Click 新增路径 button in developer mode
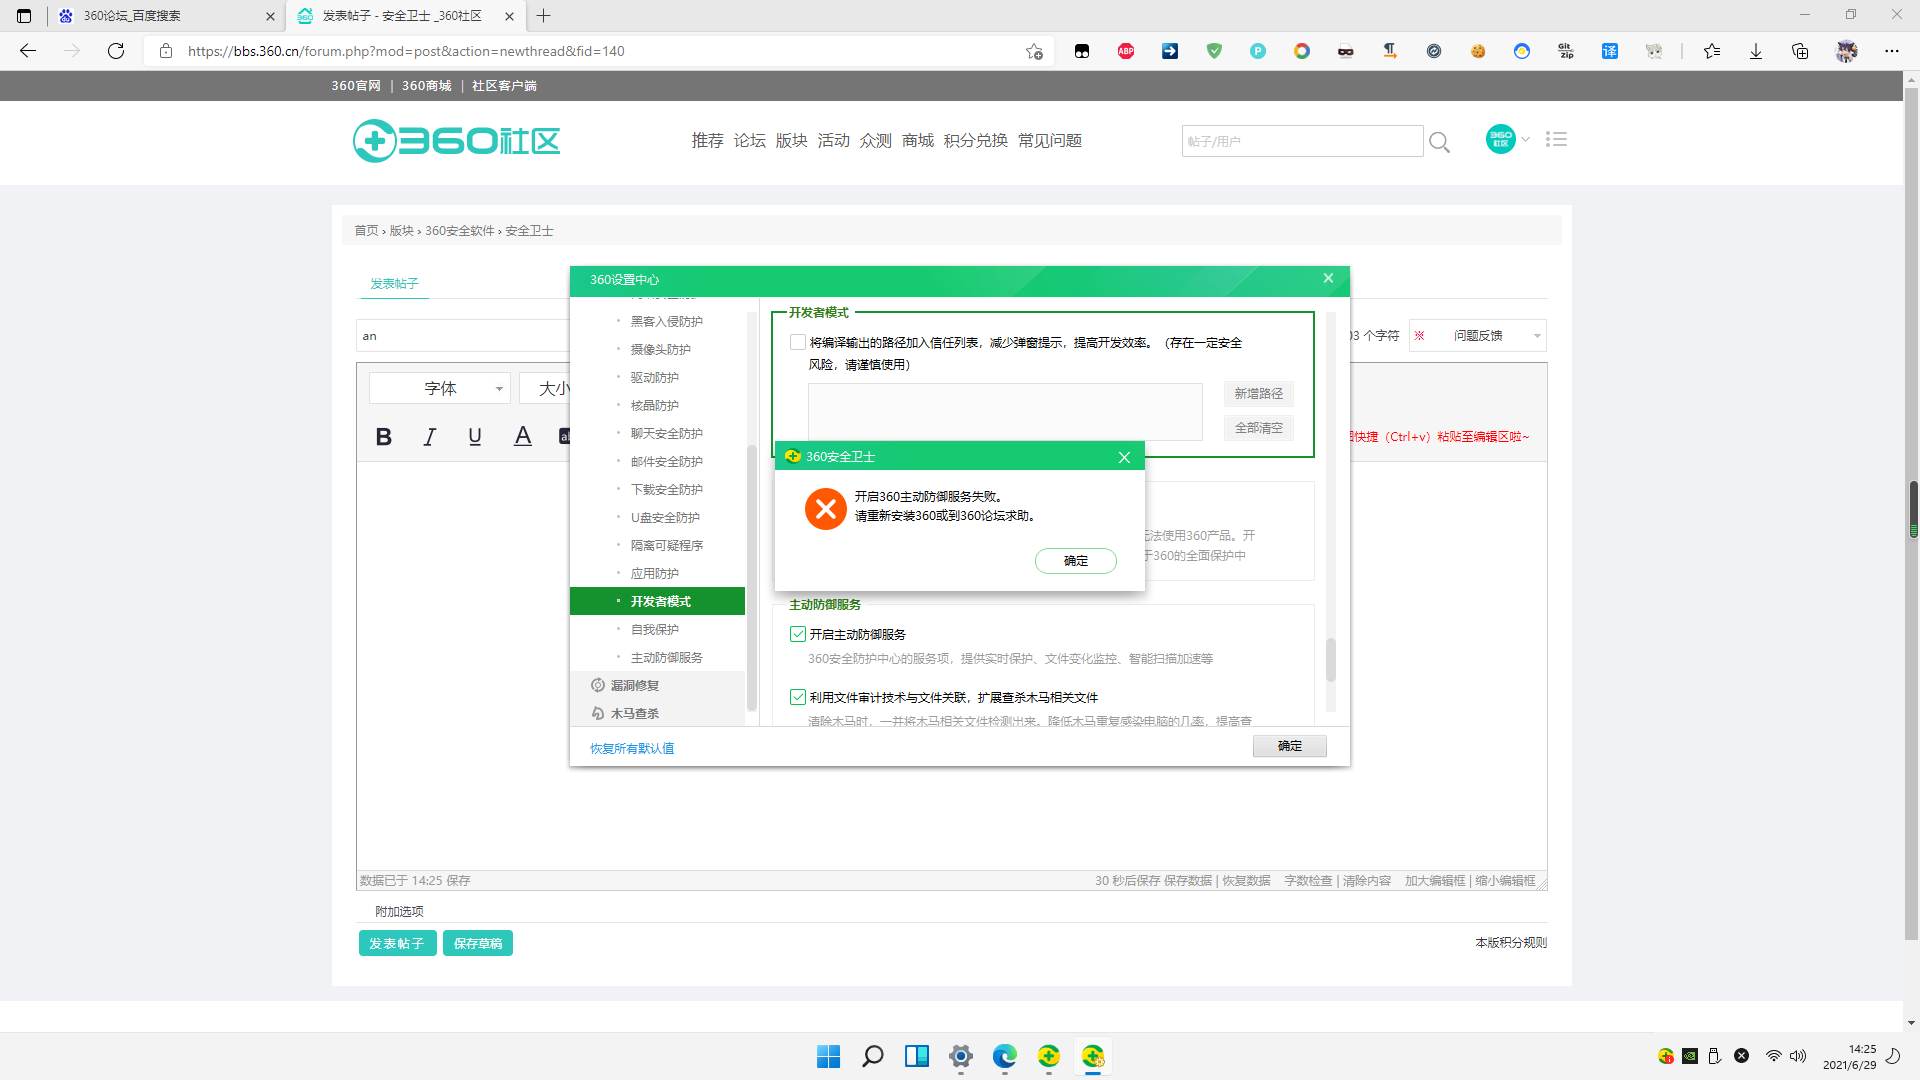1920x1080 pixels. 1258,394
